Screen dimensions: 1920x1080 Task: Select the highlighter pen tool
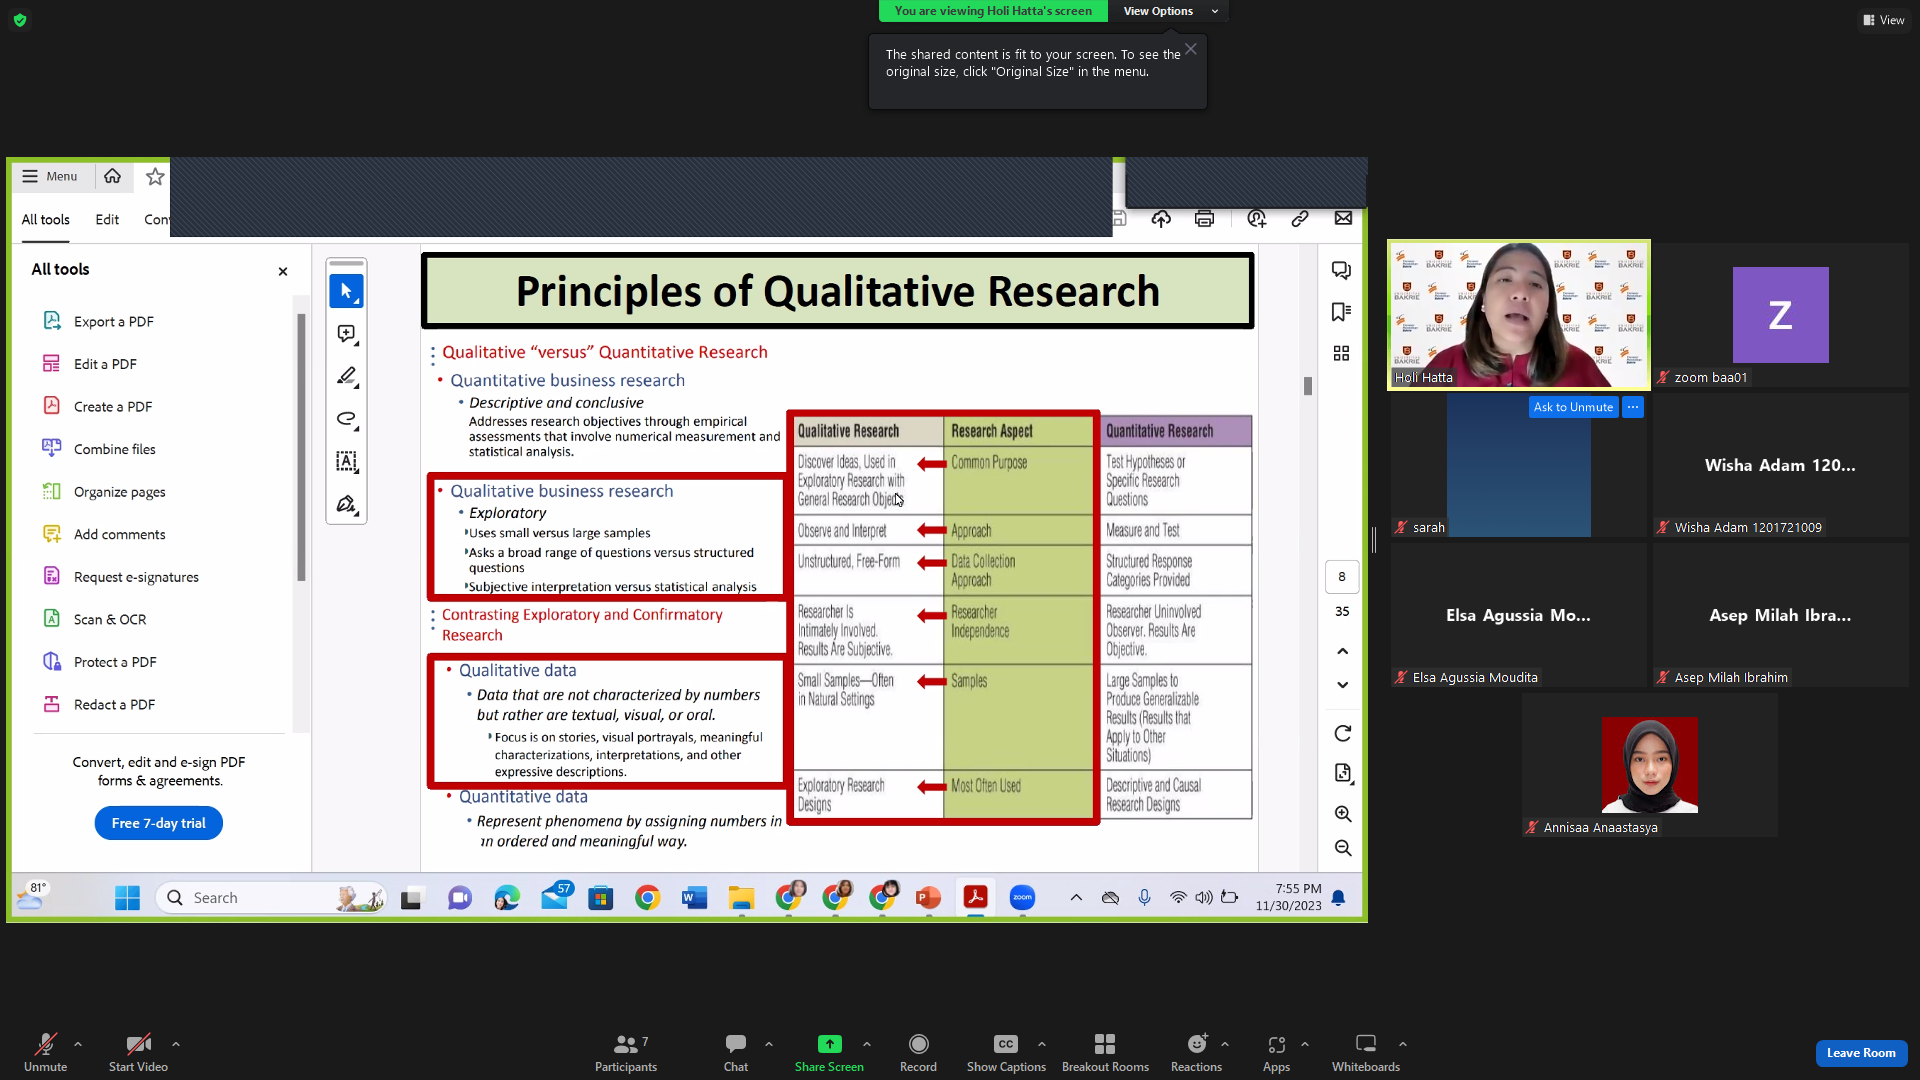pyautogui.click(x=346, y=376)
